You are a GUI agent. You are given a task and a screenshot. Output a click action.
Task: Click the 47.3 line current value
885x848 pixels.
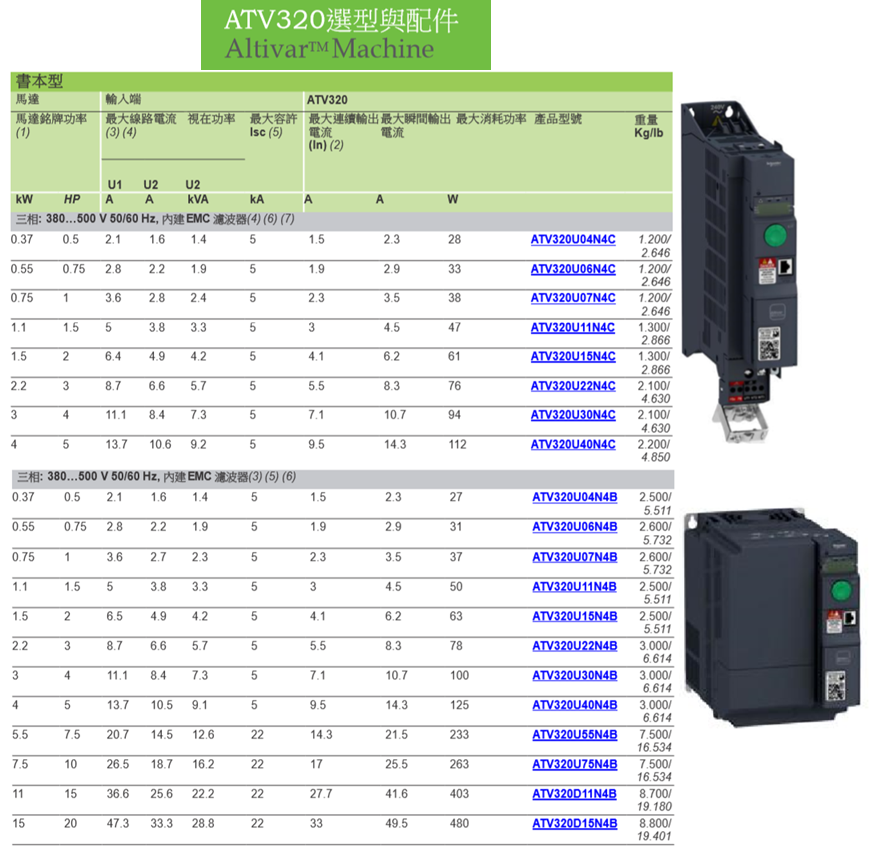pyautogui.click(x=117, y=824)
